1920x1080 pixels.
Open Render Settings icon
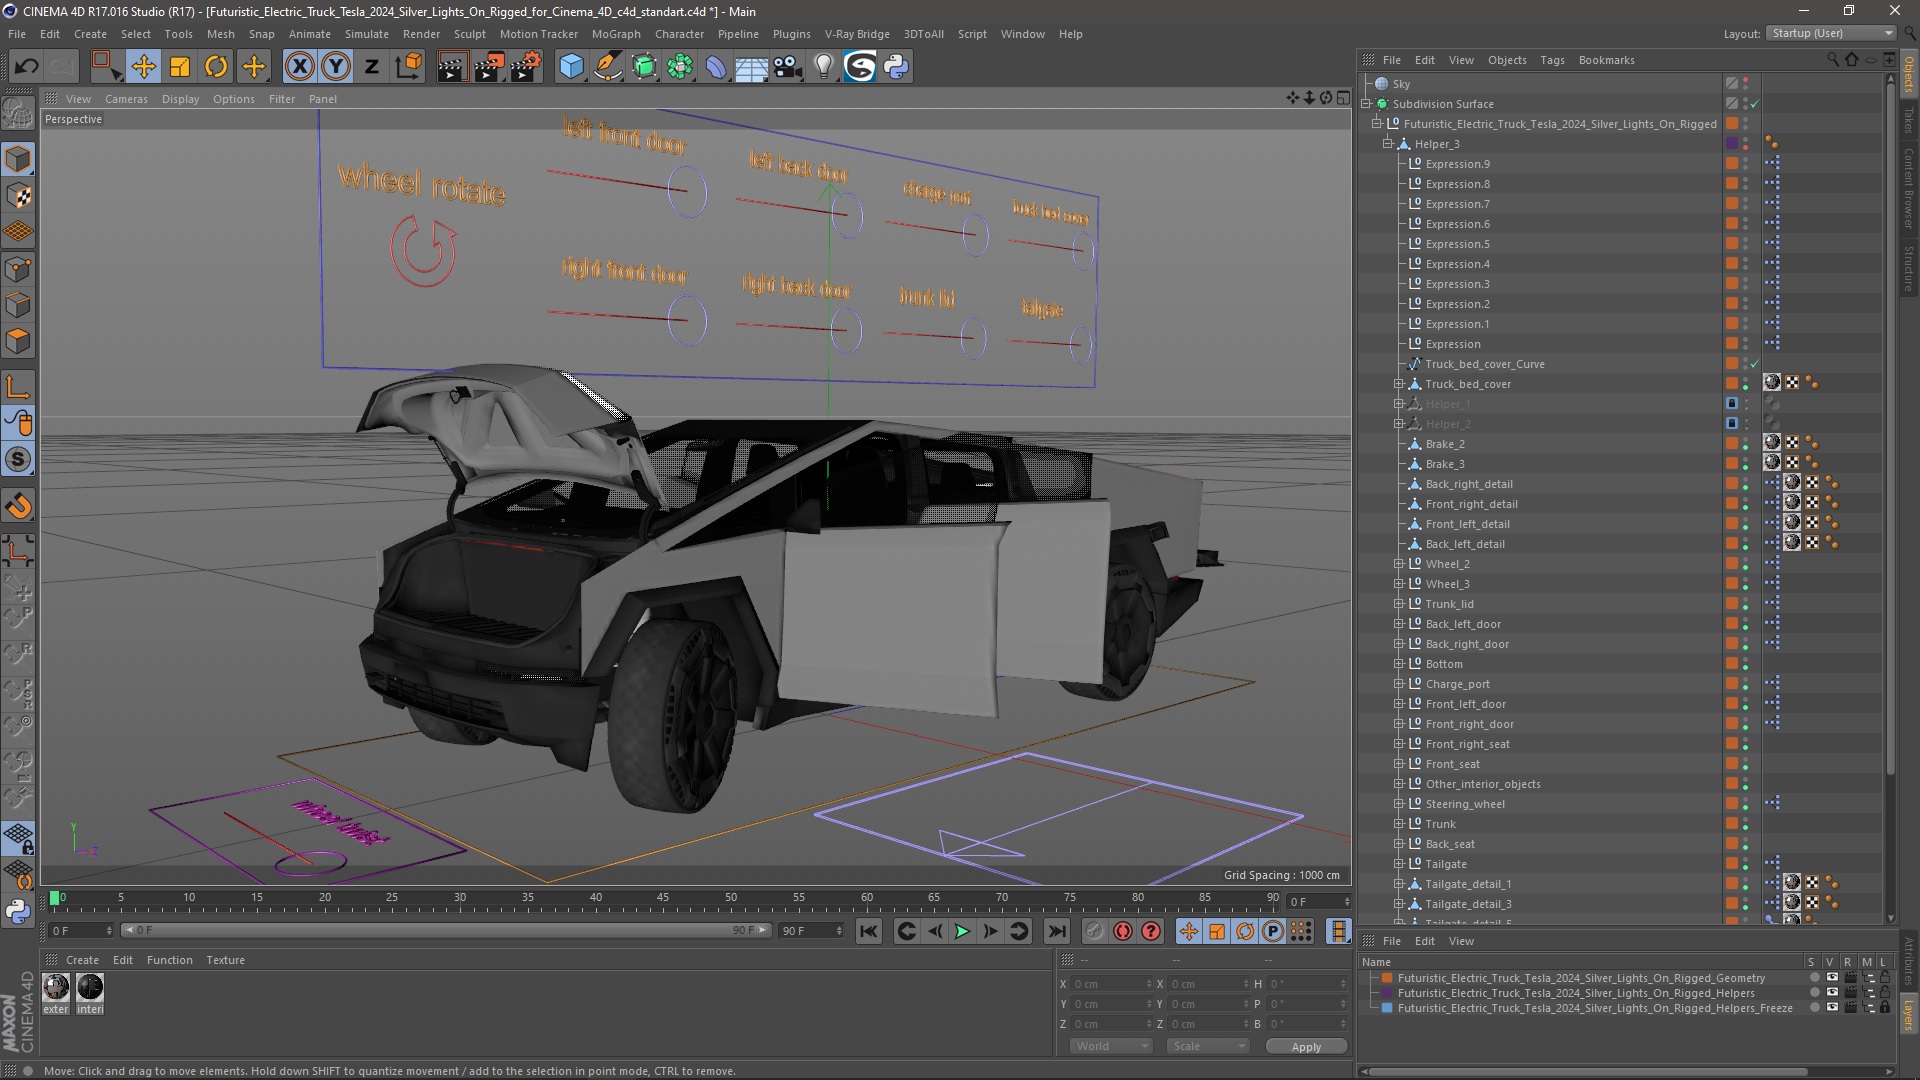point(526,67)
